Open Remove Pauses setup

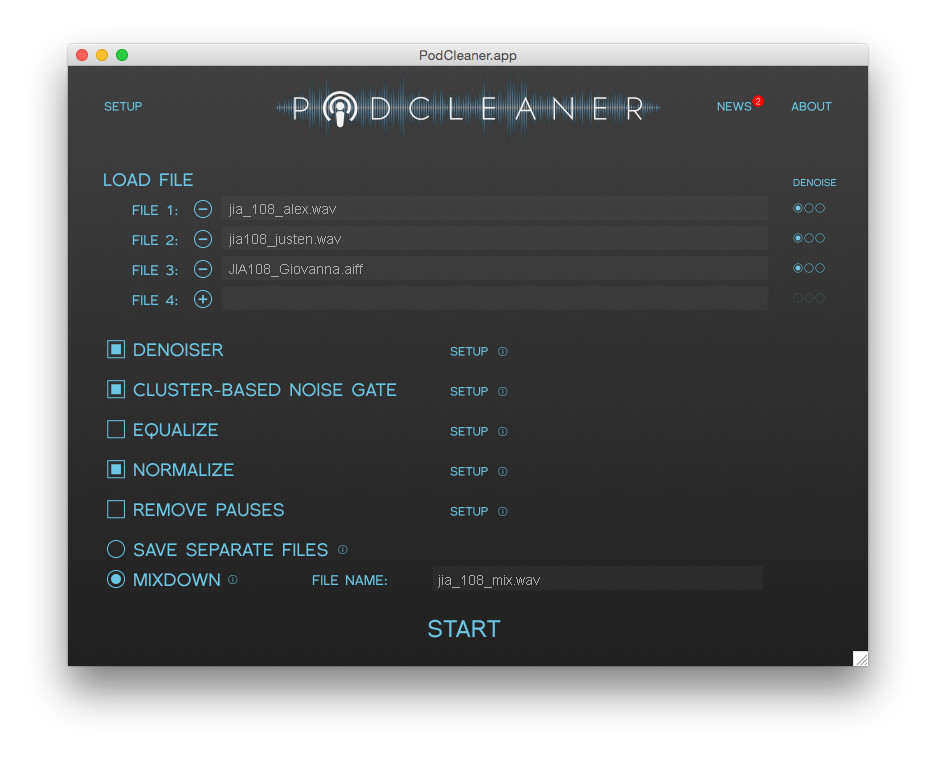(469, 512)
